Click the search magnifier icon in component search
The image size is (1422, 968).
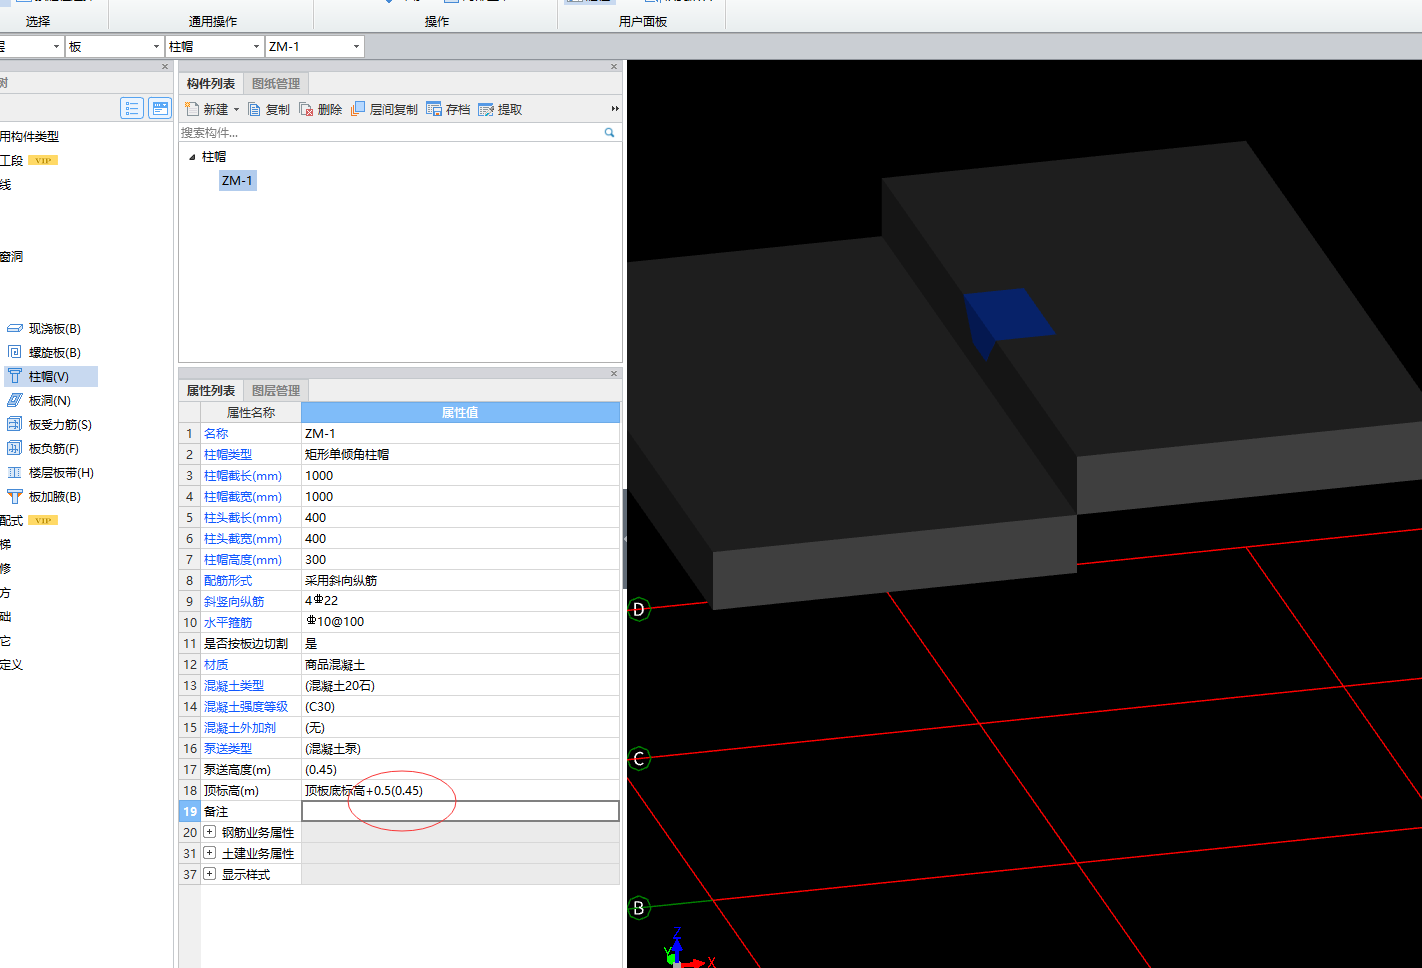[609, 132]
